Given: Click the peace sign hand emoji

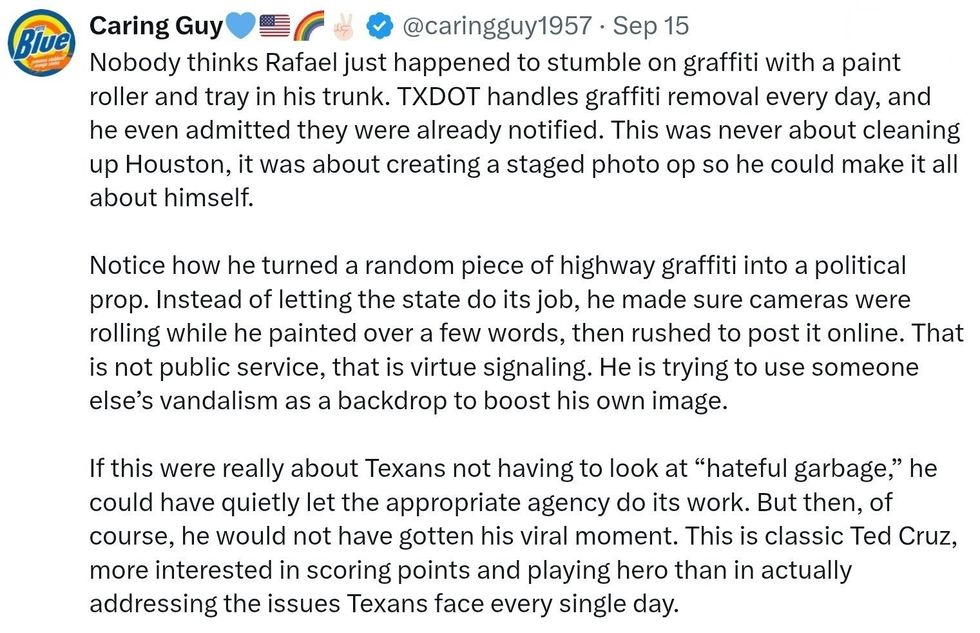Looking at the screenshot, I should click(342, 26).
